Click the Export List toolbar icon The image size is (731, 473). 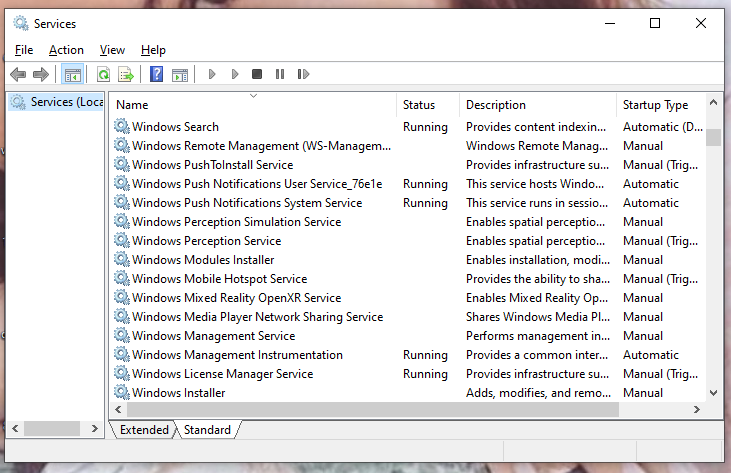pos(126,74)
